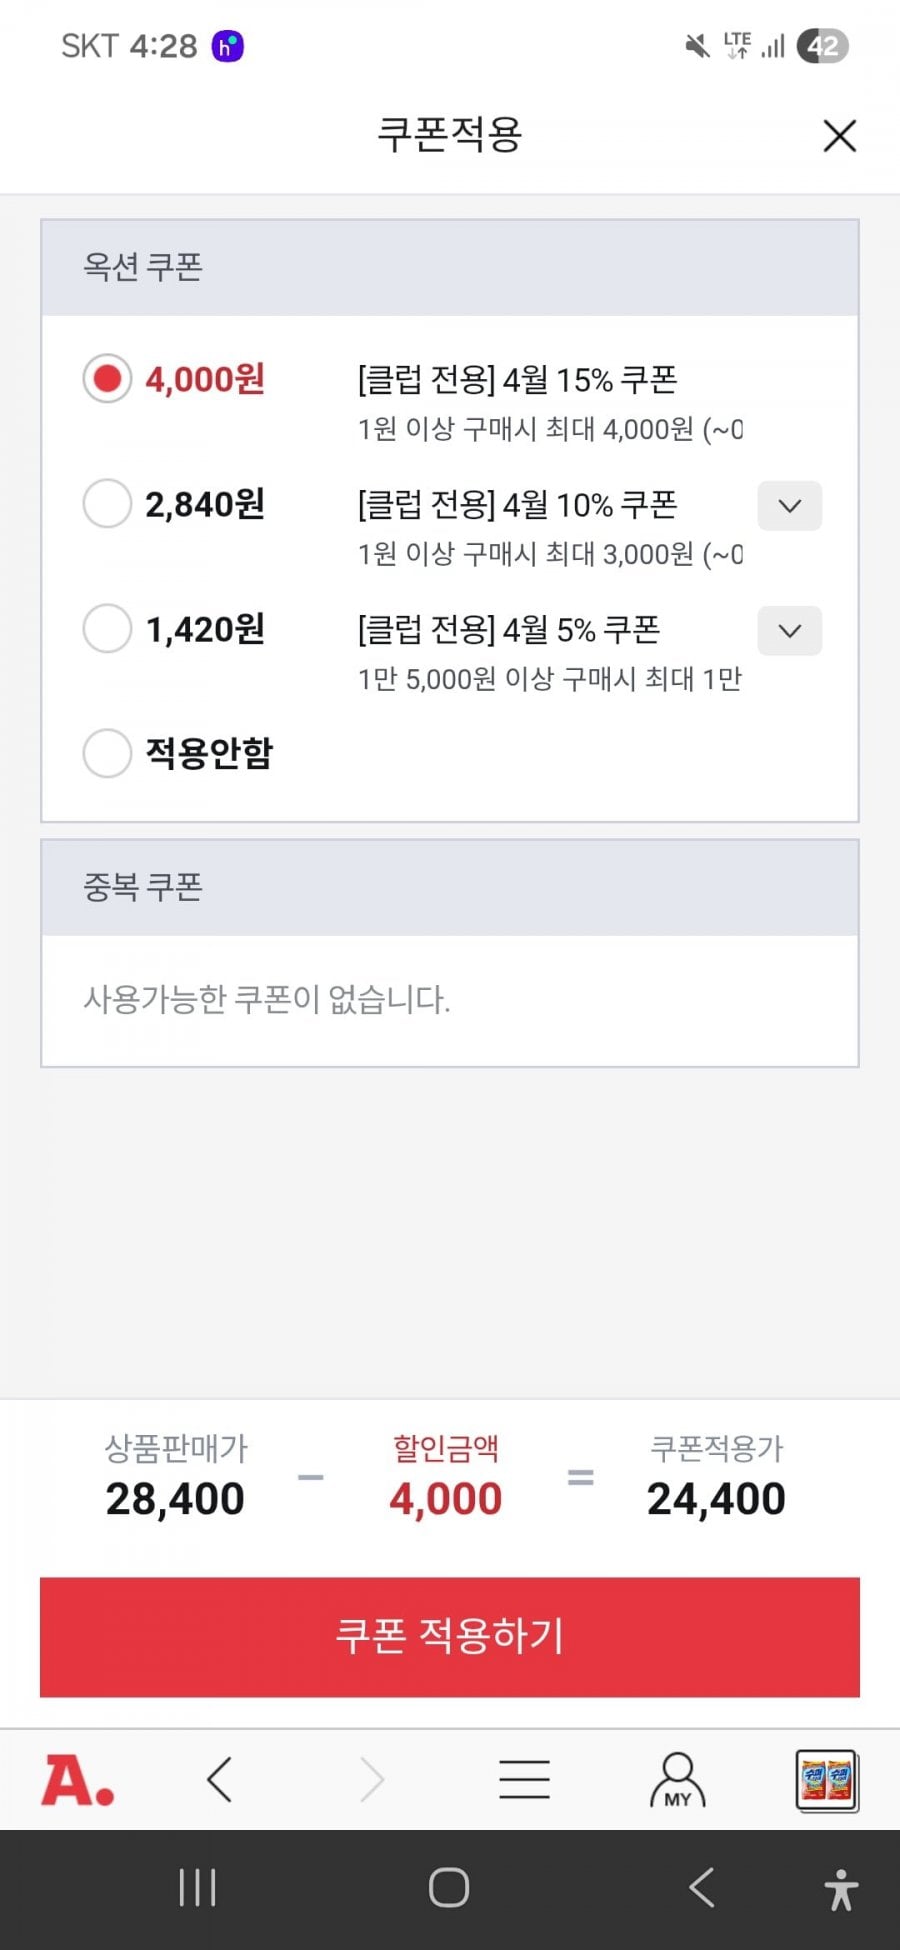Viewport: 900px width, 1950px height.
Task: Tap the browser back arrow in app bar
Action: [220, 1780]
